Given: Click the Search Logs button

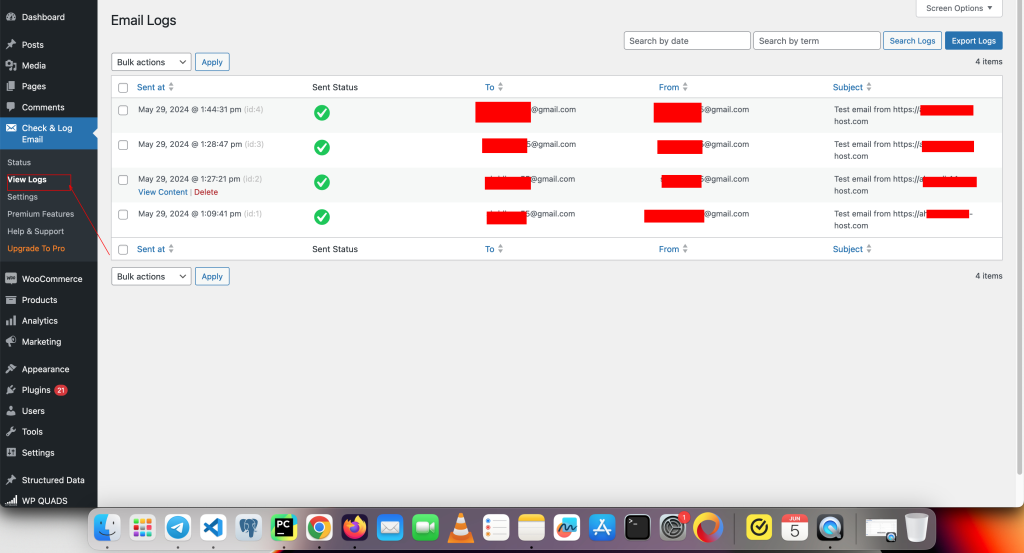Looking at the screenshot, I should pyautogui.click(x=912, y=40).
